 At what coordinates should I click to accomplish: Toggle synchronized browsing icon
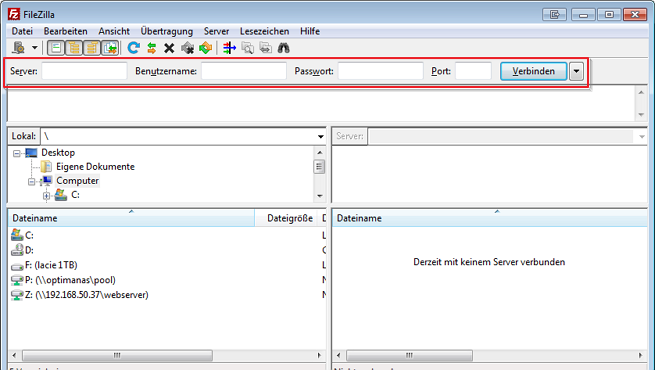tap(266, 48)
